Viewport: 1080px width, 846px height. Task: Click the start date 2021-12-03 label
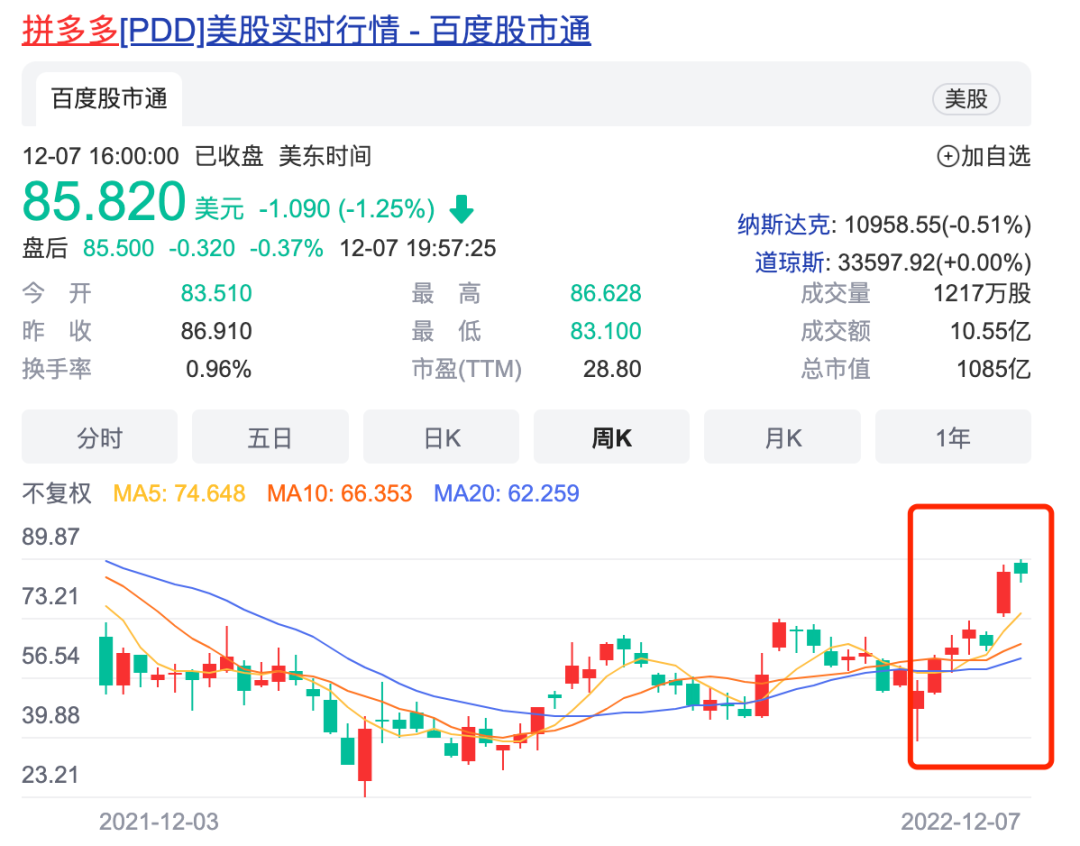[x=158, y=822]
